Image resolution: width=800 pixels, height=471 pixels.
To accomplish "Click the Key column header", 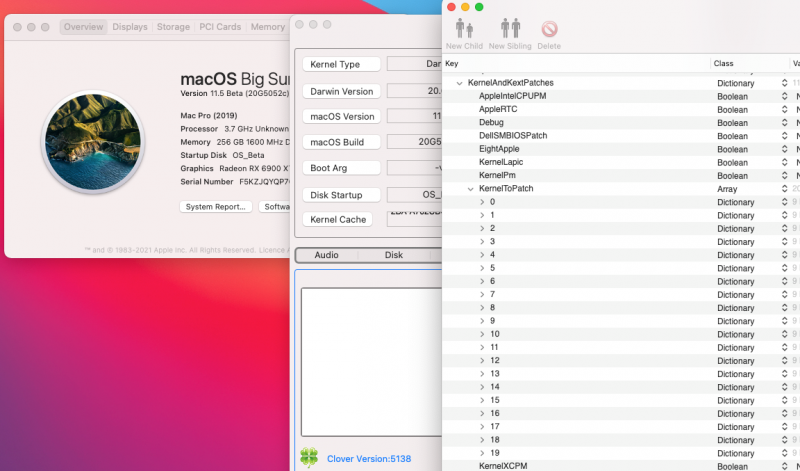I will click(x=577, y=64).
